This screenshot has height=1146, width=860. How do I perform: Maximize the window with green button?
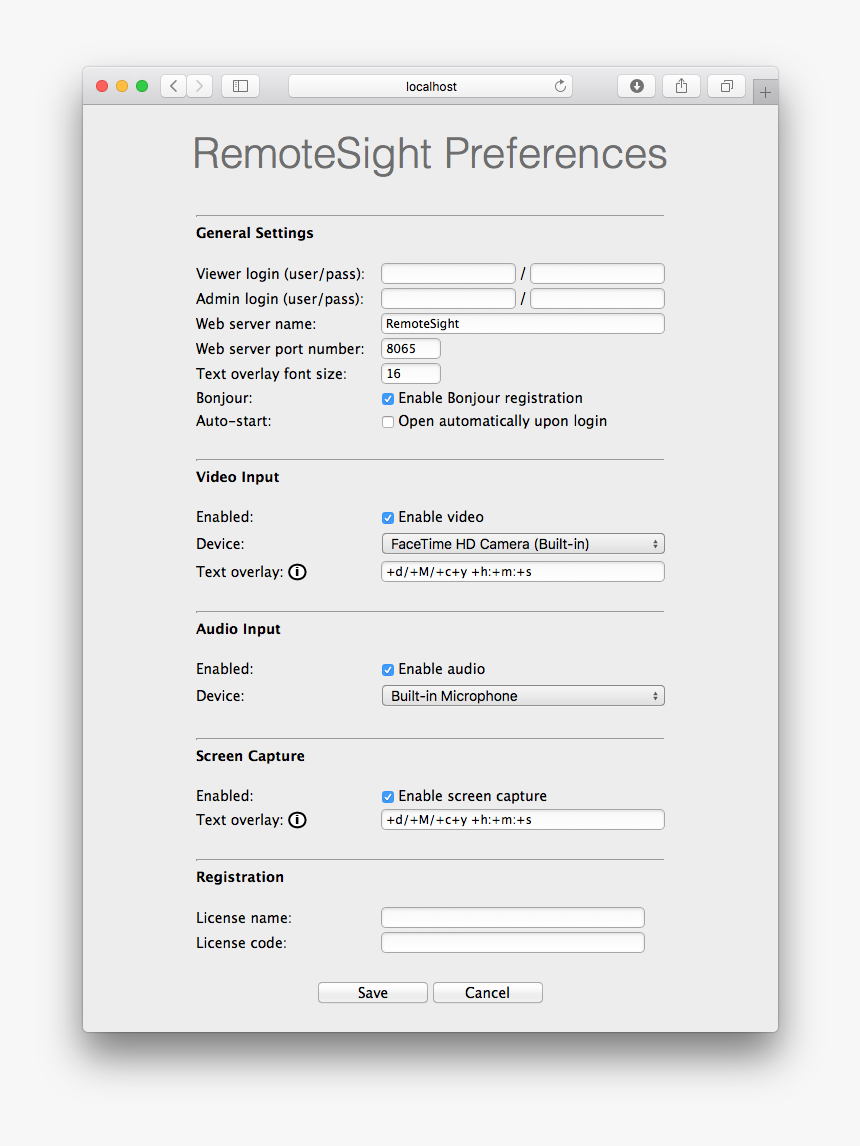coord(142,86)
